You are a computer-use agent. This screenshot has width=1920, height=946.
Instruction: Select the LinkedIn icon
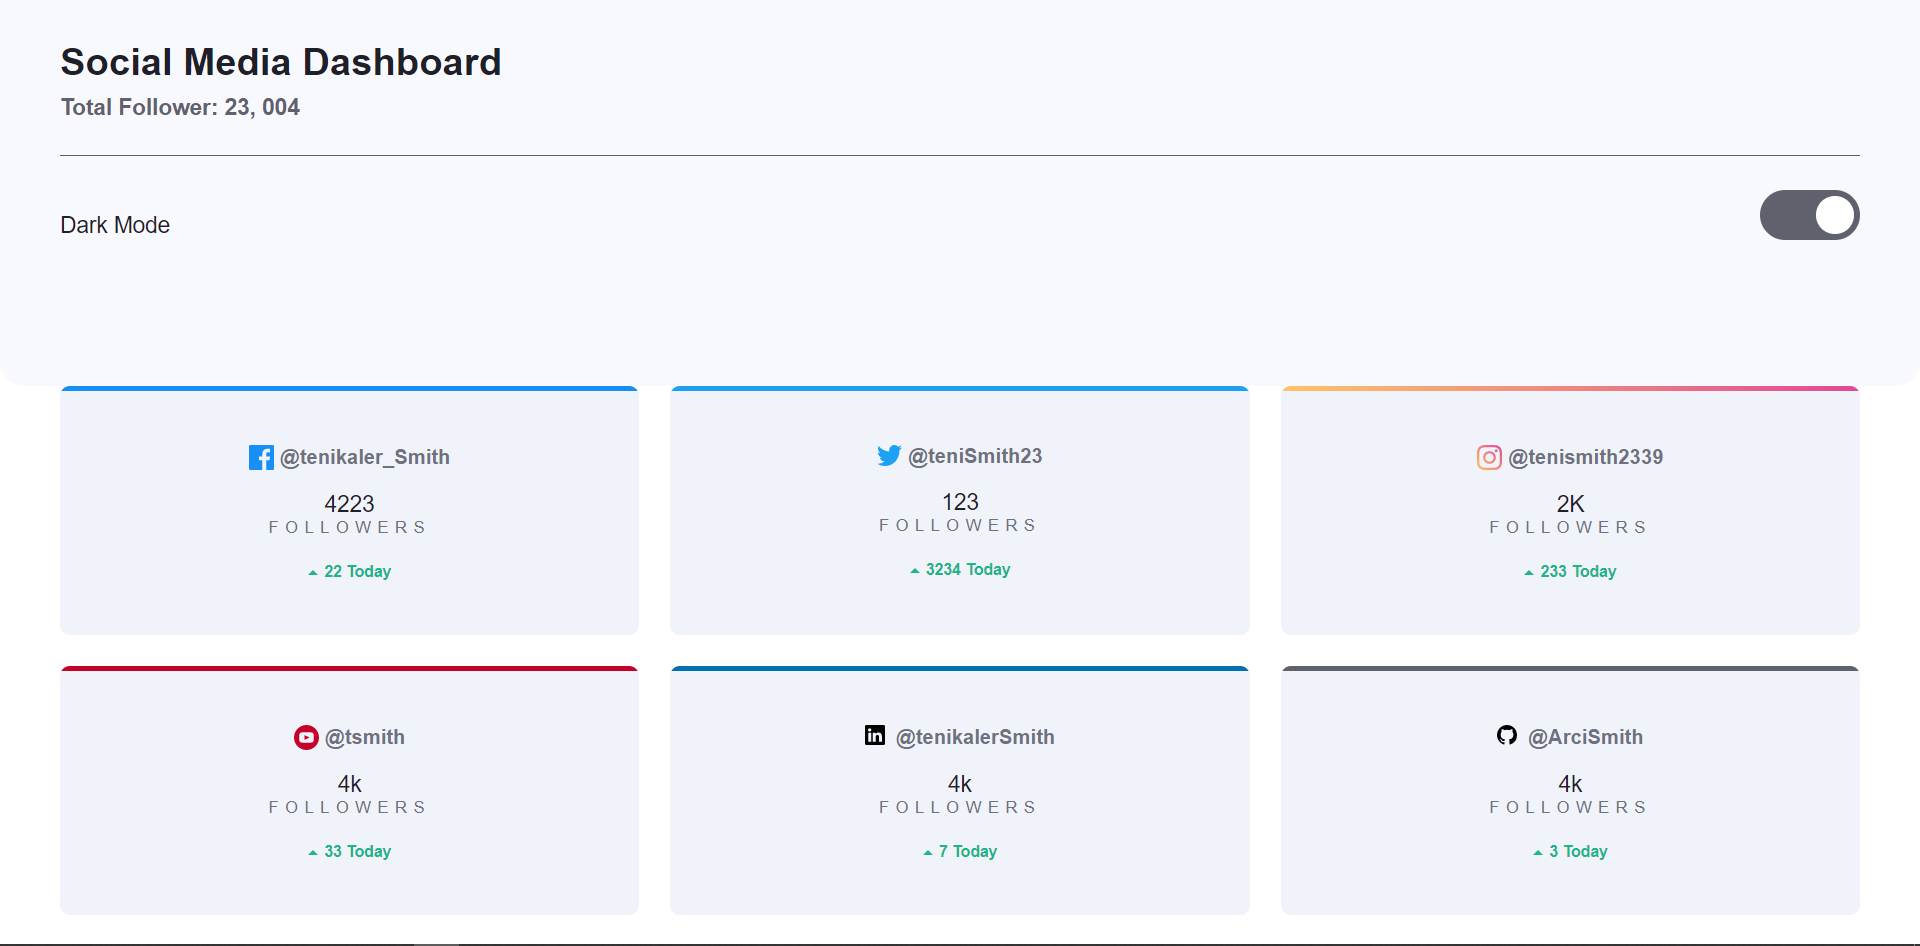(875, 735)
